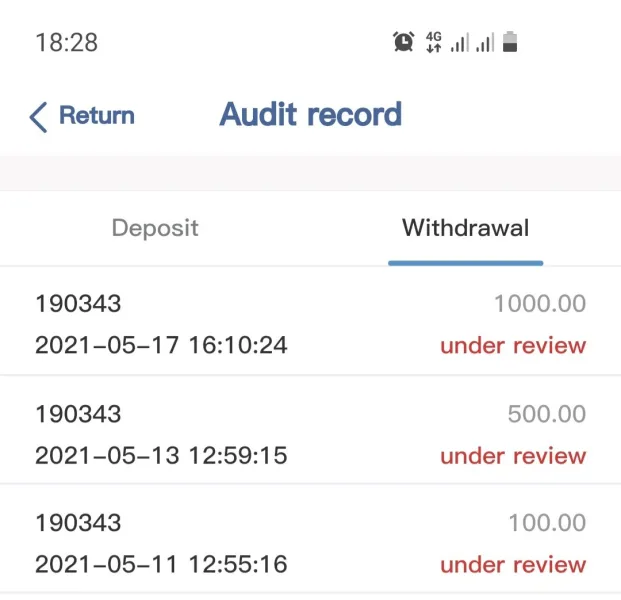Tap the second signal strength bars icon
The image size is (621, 600).
click(485, 42)
